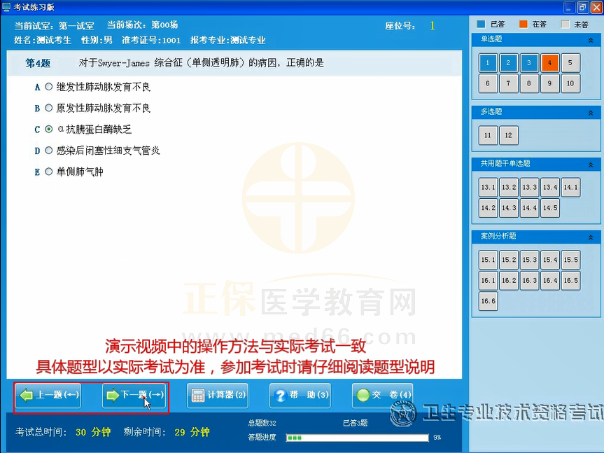The width and height of the screenshot is (604, 453).
Task: Go to next question with 下一题
Action: pos(134,395)
